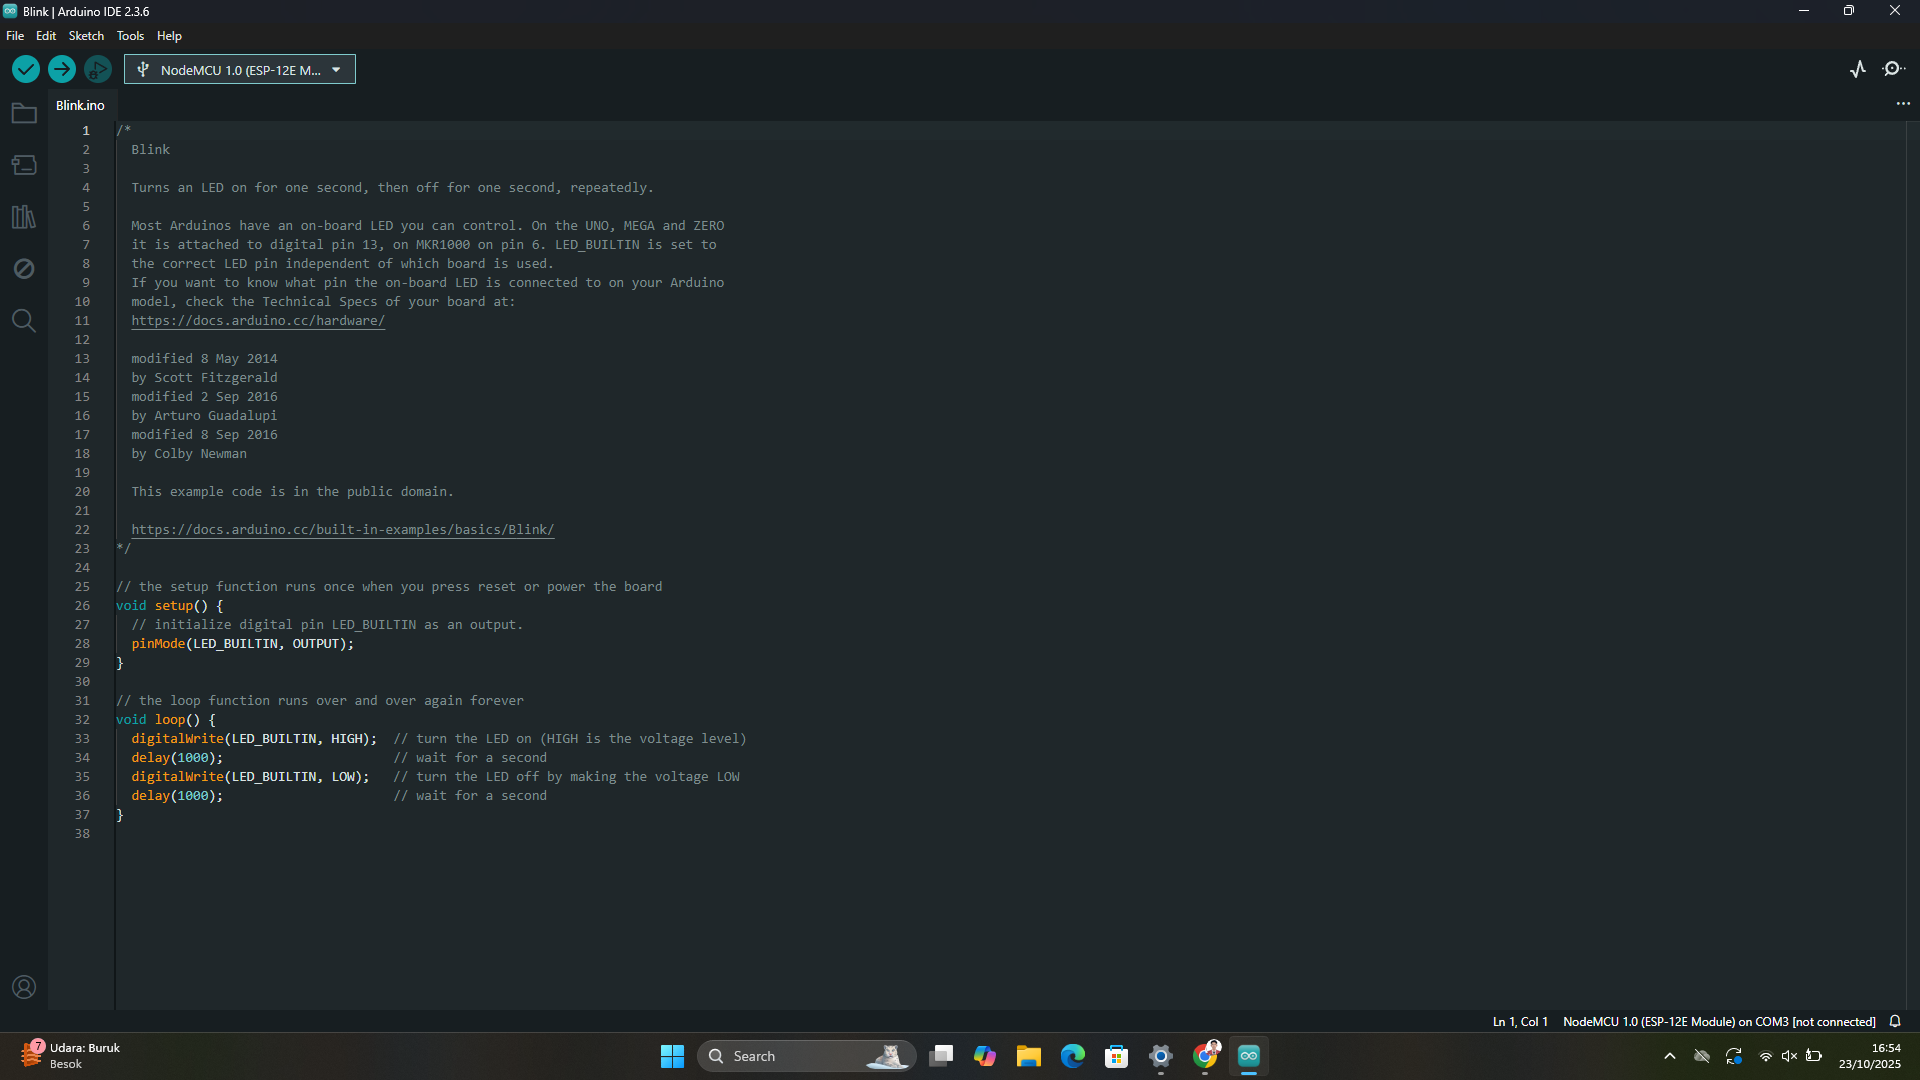Show hidden system tray icons chevron
Image resolution: width=1920 pixels, height=1080 pixels.
coord(1670,1056)
